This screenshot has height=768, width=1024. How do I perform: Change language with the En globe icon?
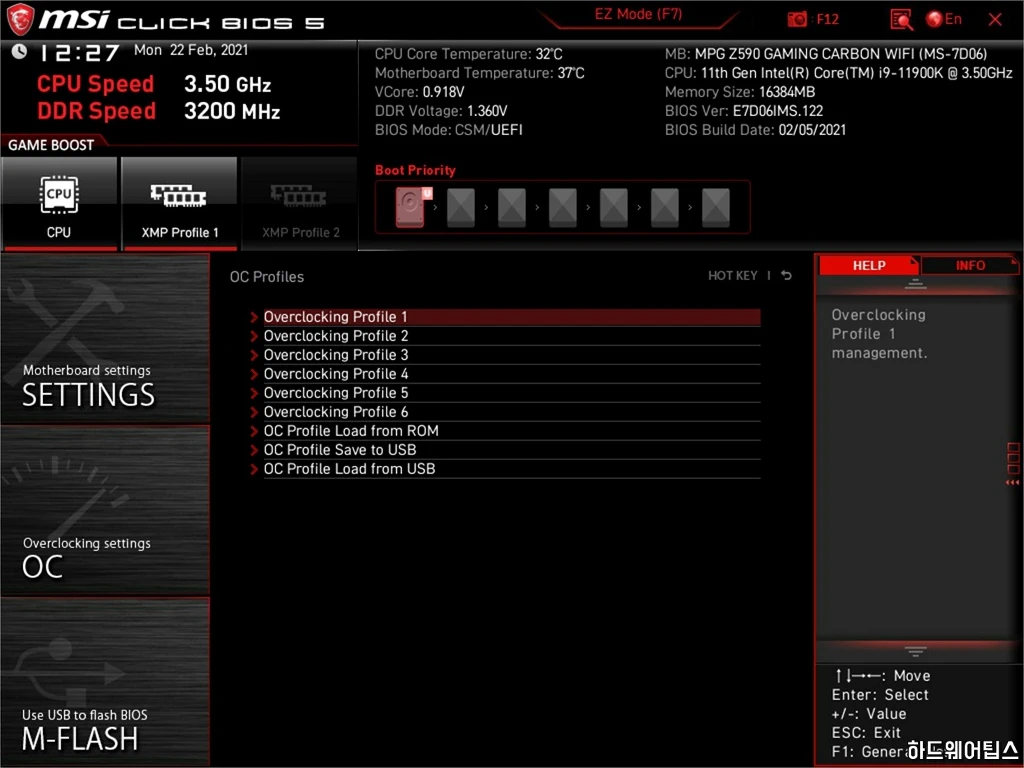tap(944, 19)
